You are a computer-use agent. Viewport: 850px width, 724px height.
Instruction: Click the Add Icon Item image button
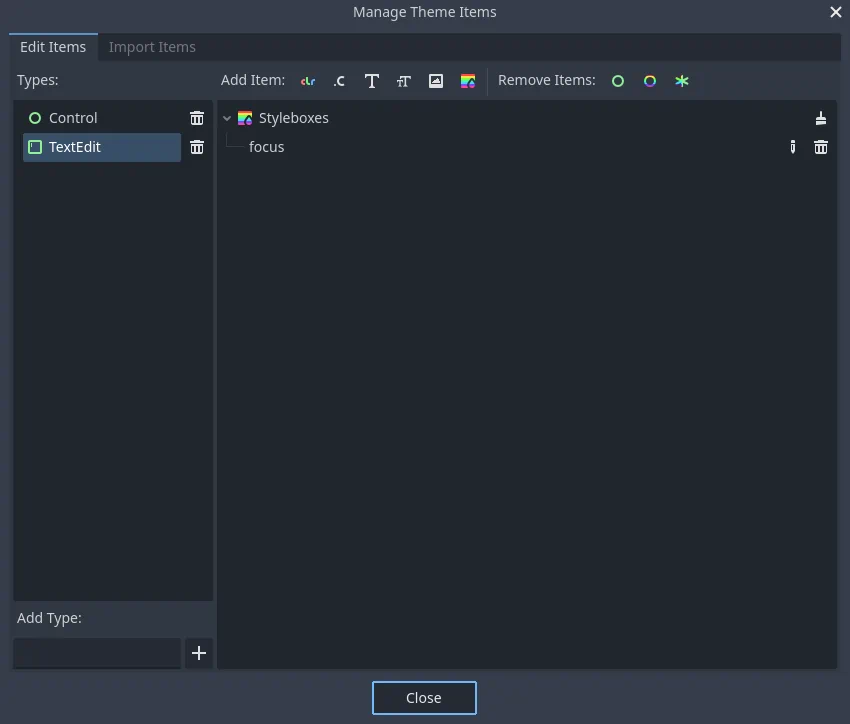tap(436, 81)
